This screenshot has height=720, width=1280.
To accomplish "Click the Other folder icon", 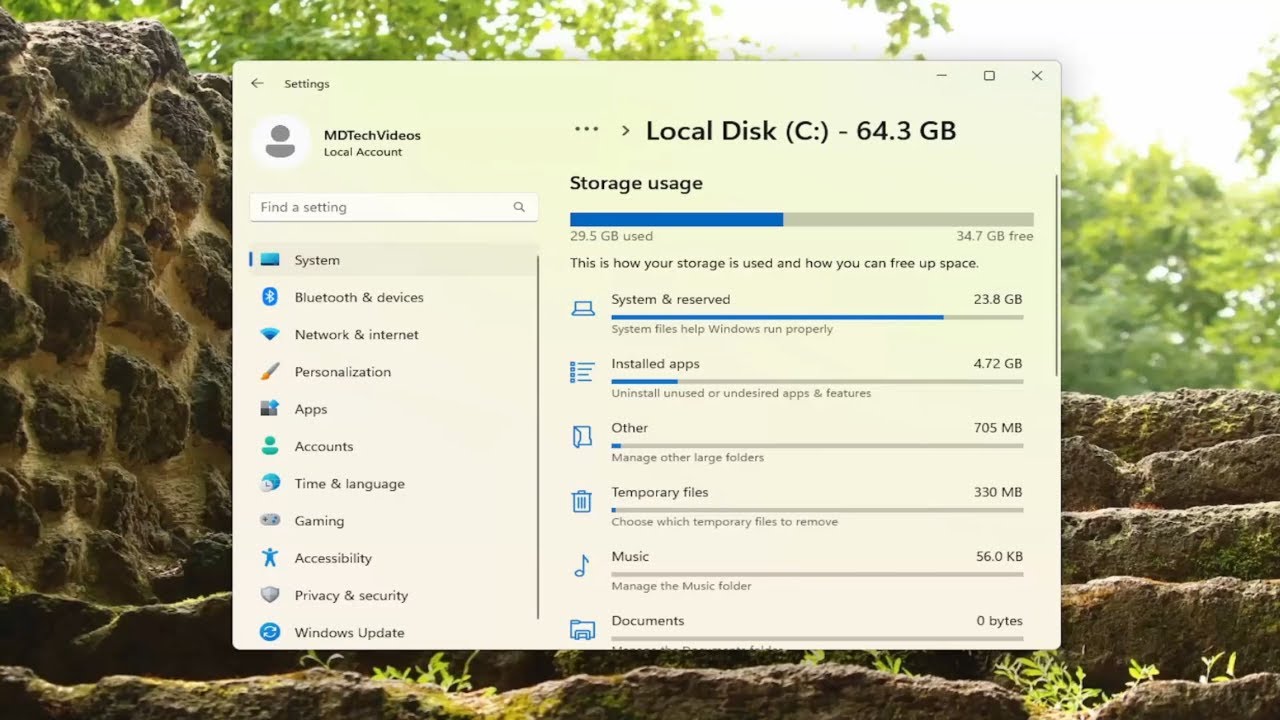I will coord(582,437).
